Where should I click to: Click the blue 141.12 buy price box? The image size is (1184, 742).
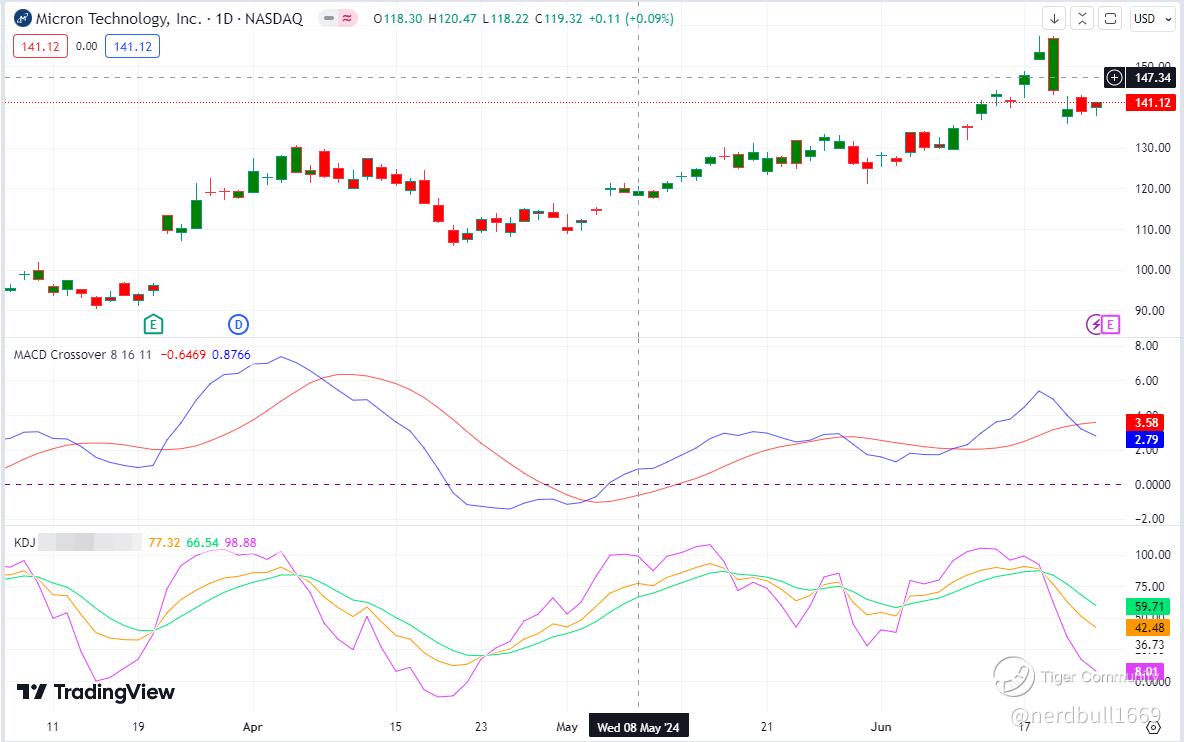[x=133, y=47]
